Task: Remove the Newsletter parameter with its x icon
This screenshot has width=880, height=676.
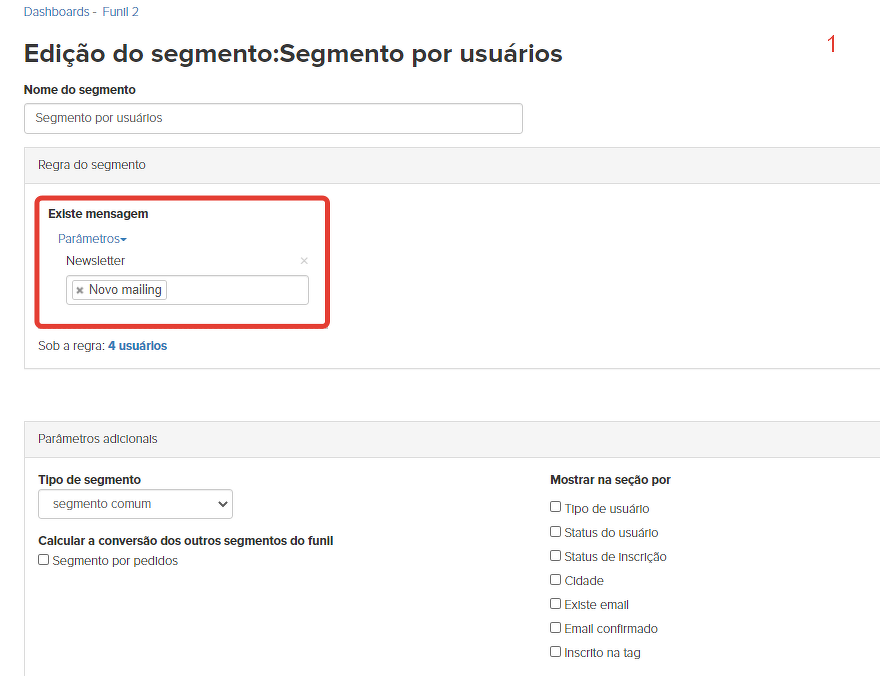Action: pyautogui.click(x=304, y=261)
